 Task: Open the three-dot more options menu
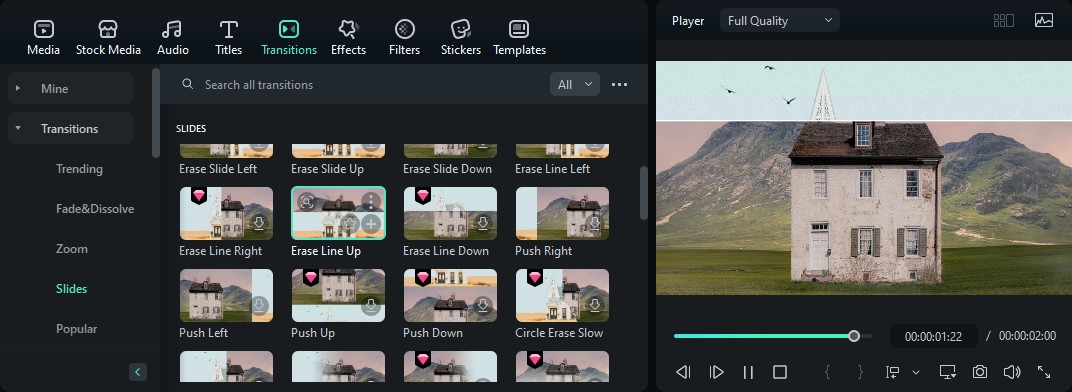(619, 85)
